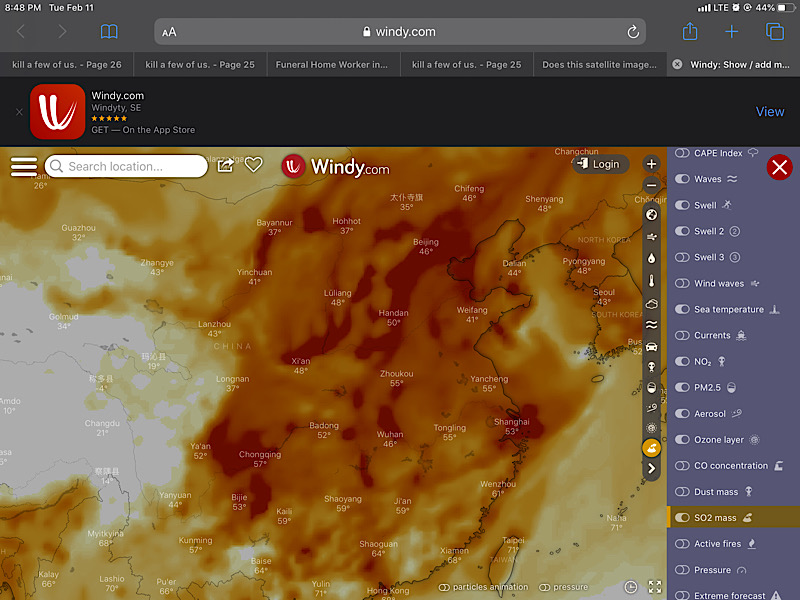The image size is (800, 600).
Task: Select Dust mass layer label
Action: coord(716,492)
